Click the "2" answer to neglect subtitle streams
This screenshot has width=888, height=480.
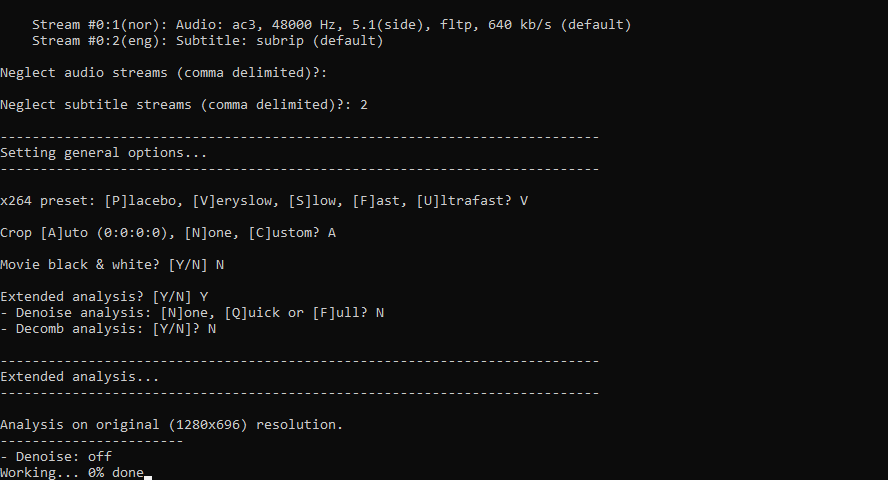364,105
